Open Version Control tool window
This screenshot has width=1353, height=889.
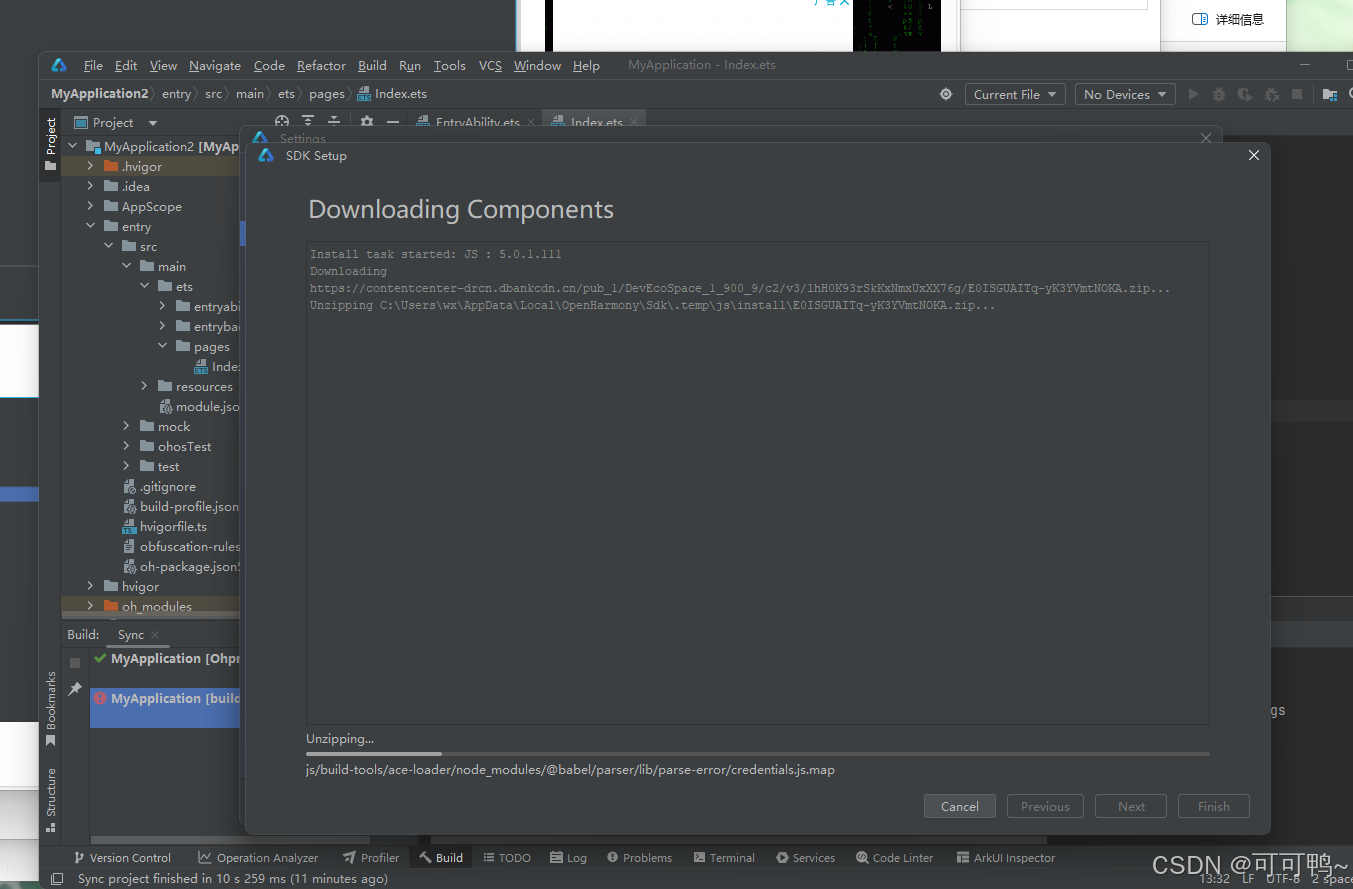click(x=122, y=858)
